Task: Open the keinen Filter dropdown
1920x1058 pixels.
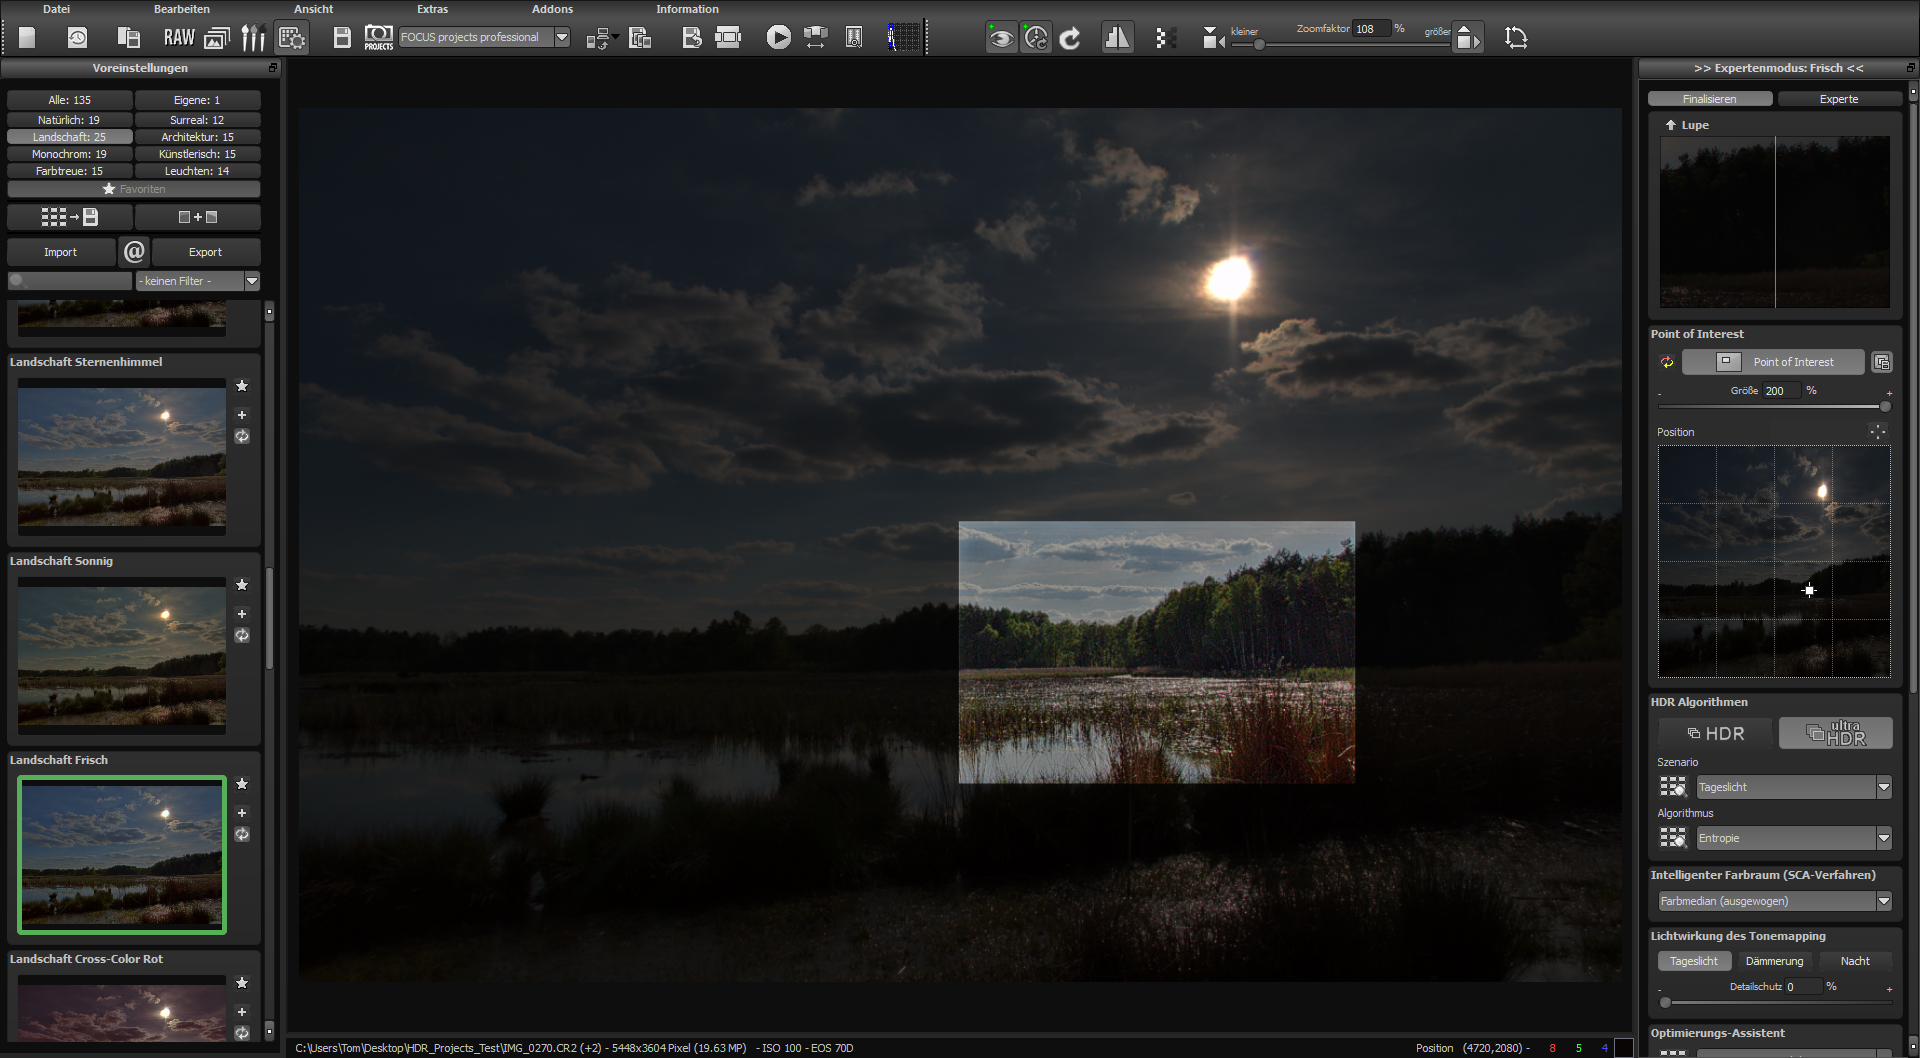Action: click(x=198, y=281)
